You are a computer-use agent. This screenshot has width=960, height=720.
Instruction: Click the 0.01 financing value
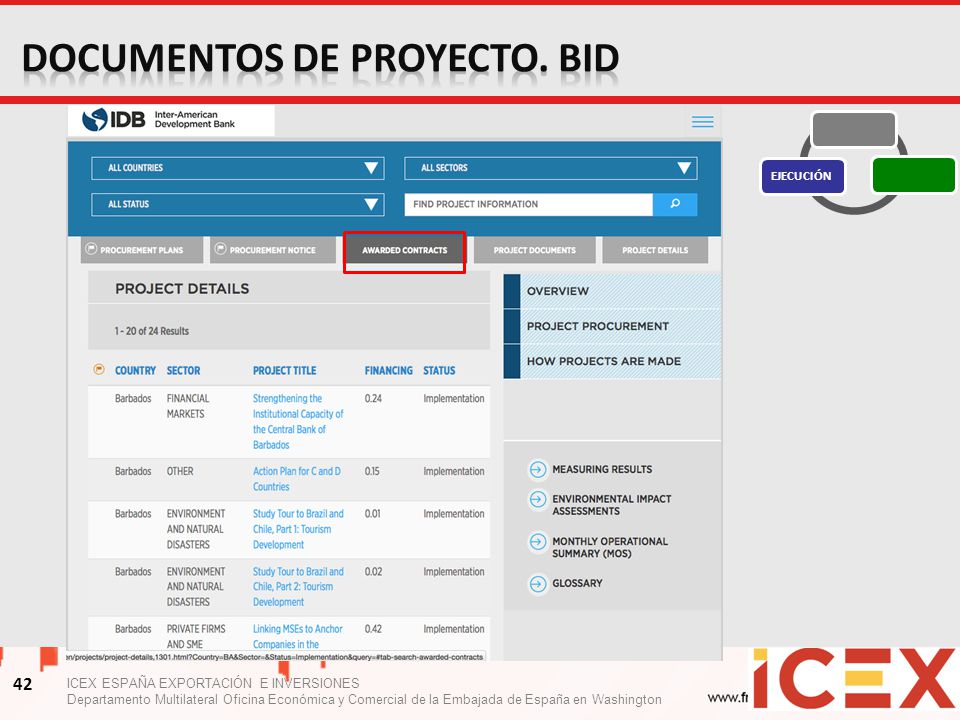click(x=372, y=514)
